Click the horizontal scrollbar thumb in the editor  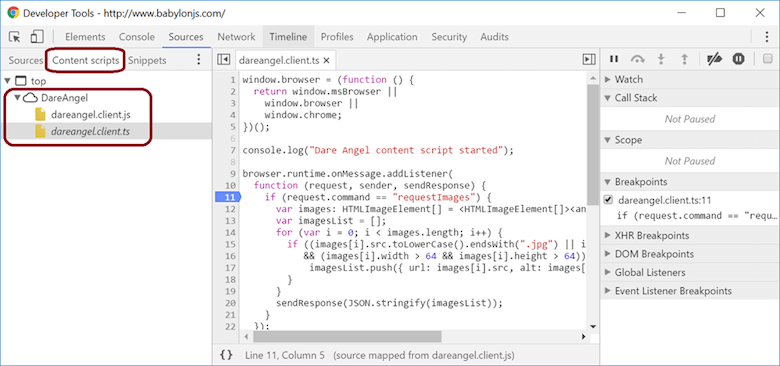pyautogui.click(x=347, y=337)
